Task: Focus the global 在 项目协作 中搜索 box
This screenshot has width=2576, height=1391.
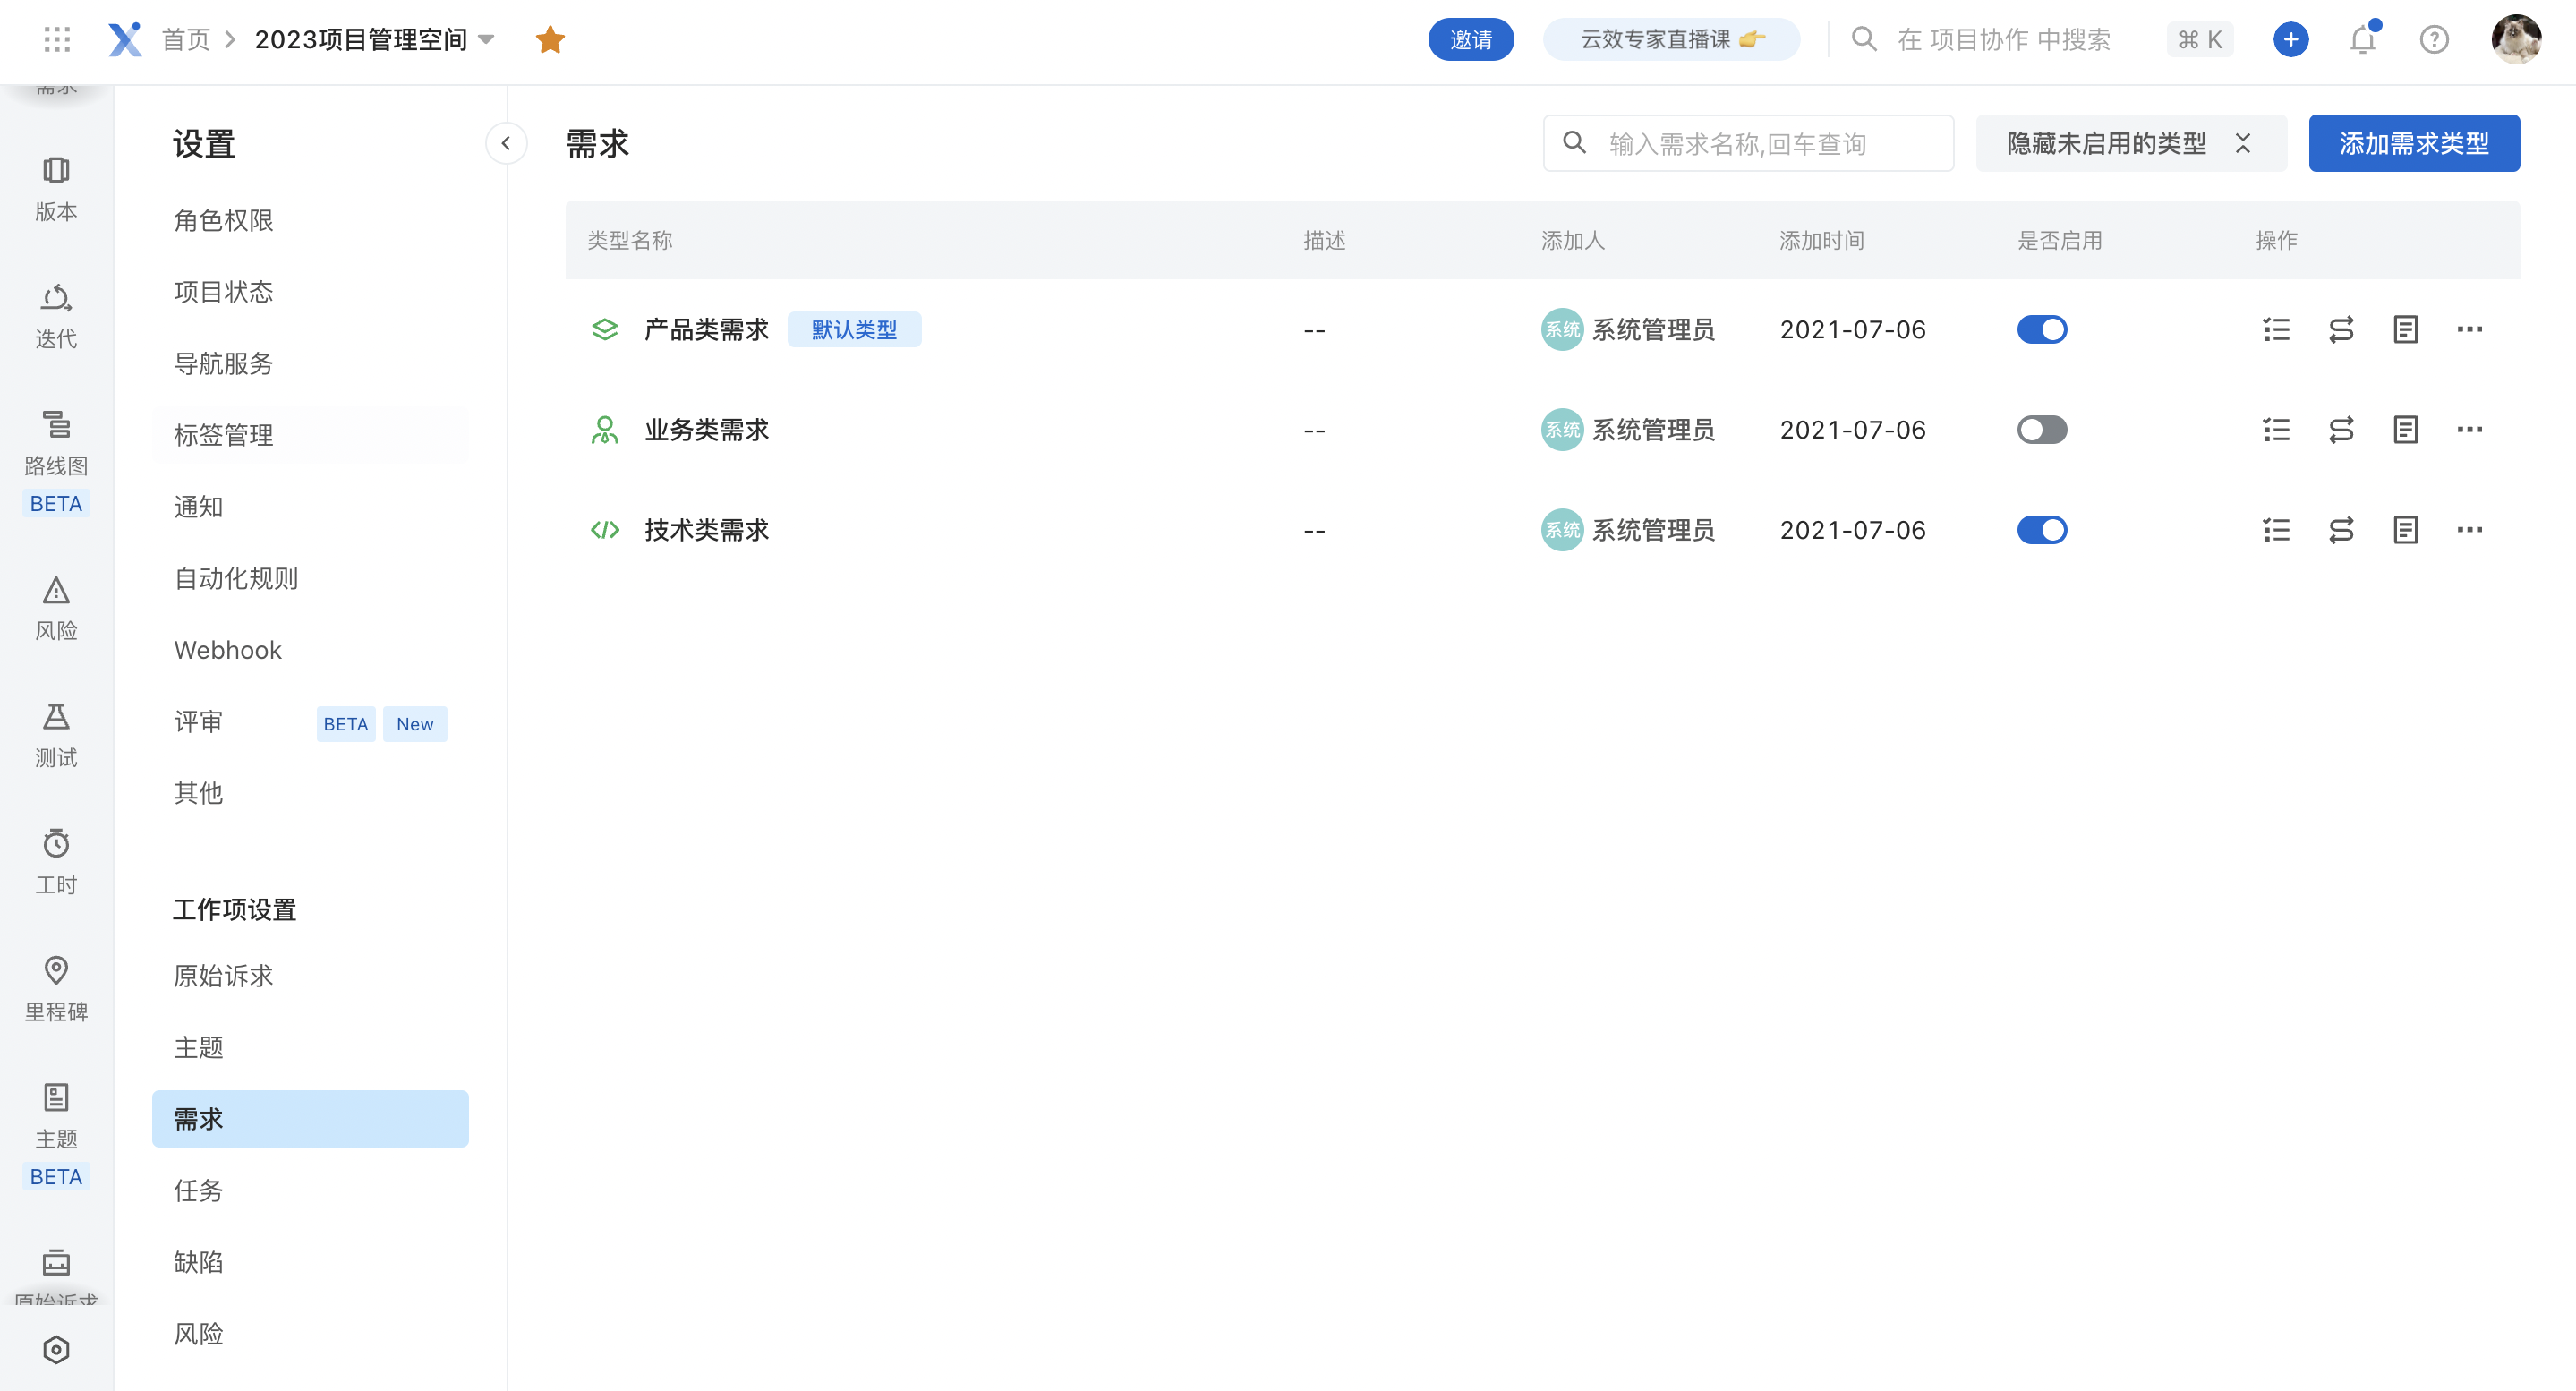Action: click(x=2003, y=39)
